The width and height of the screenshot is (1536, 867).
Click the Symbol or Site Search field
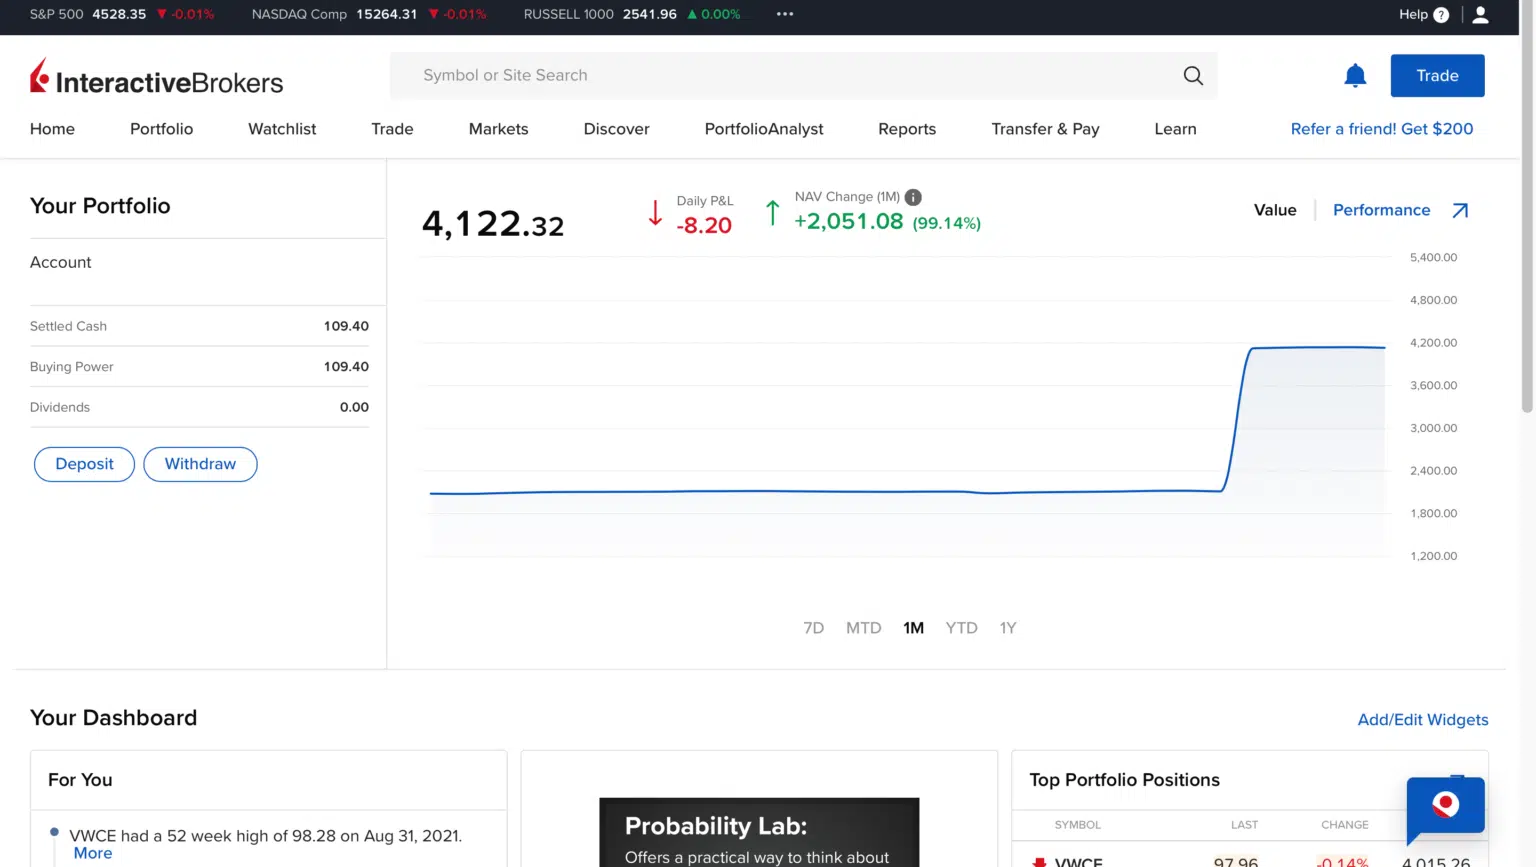(700, 75)
